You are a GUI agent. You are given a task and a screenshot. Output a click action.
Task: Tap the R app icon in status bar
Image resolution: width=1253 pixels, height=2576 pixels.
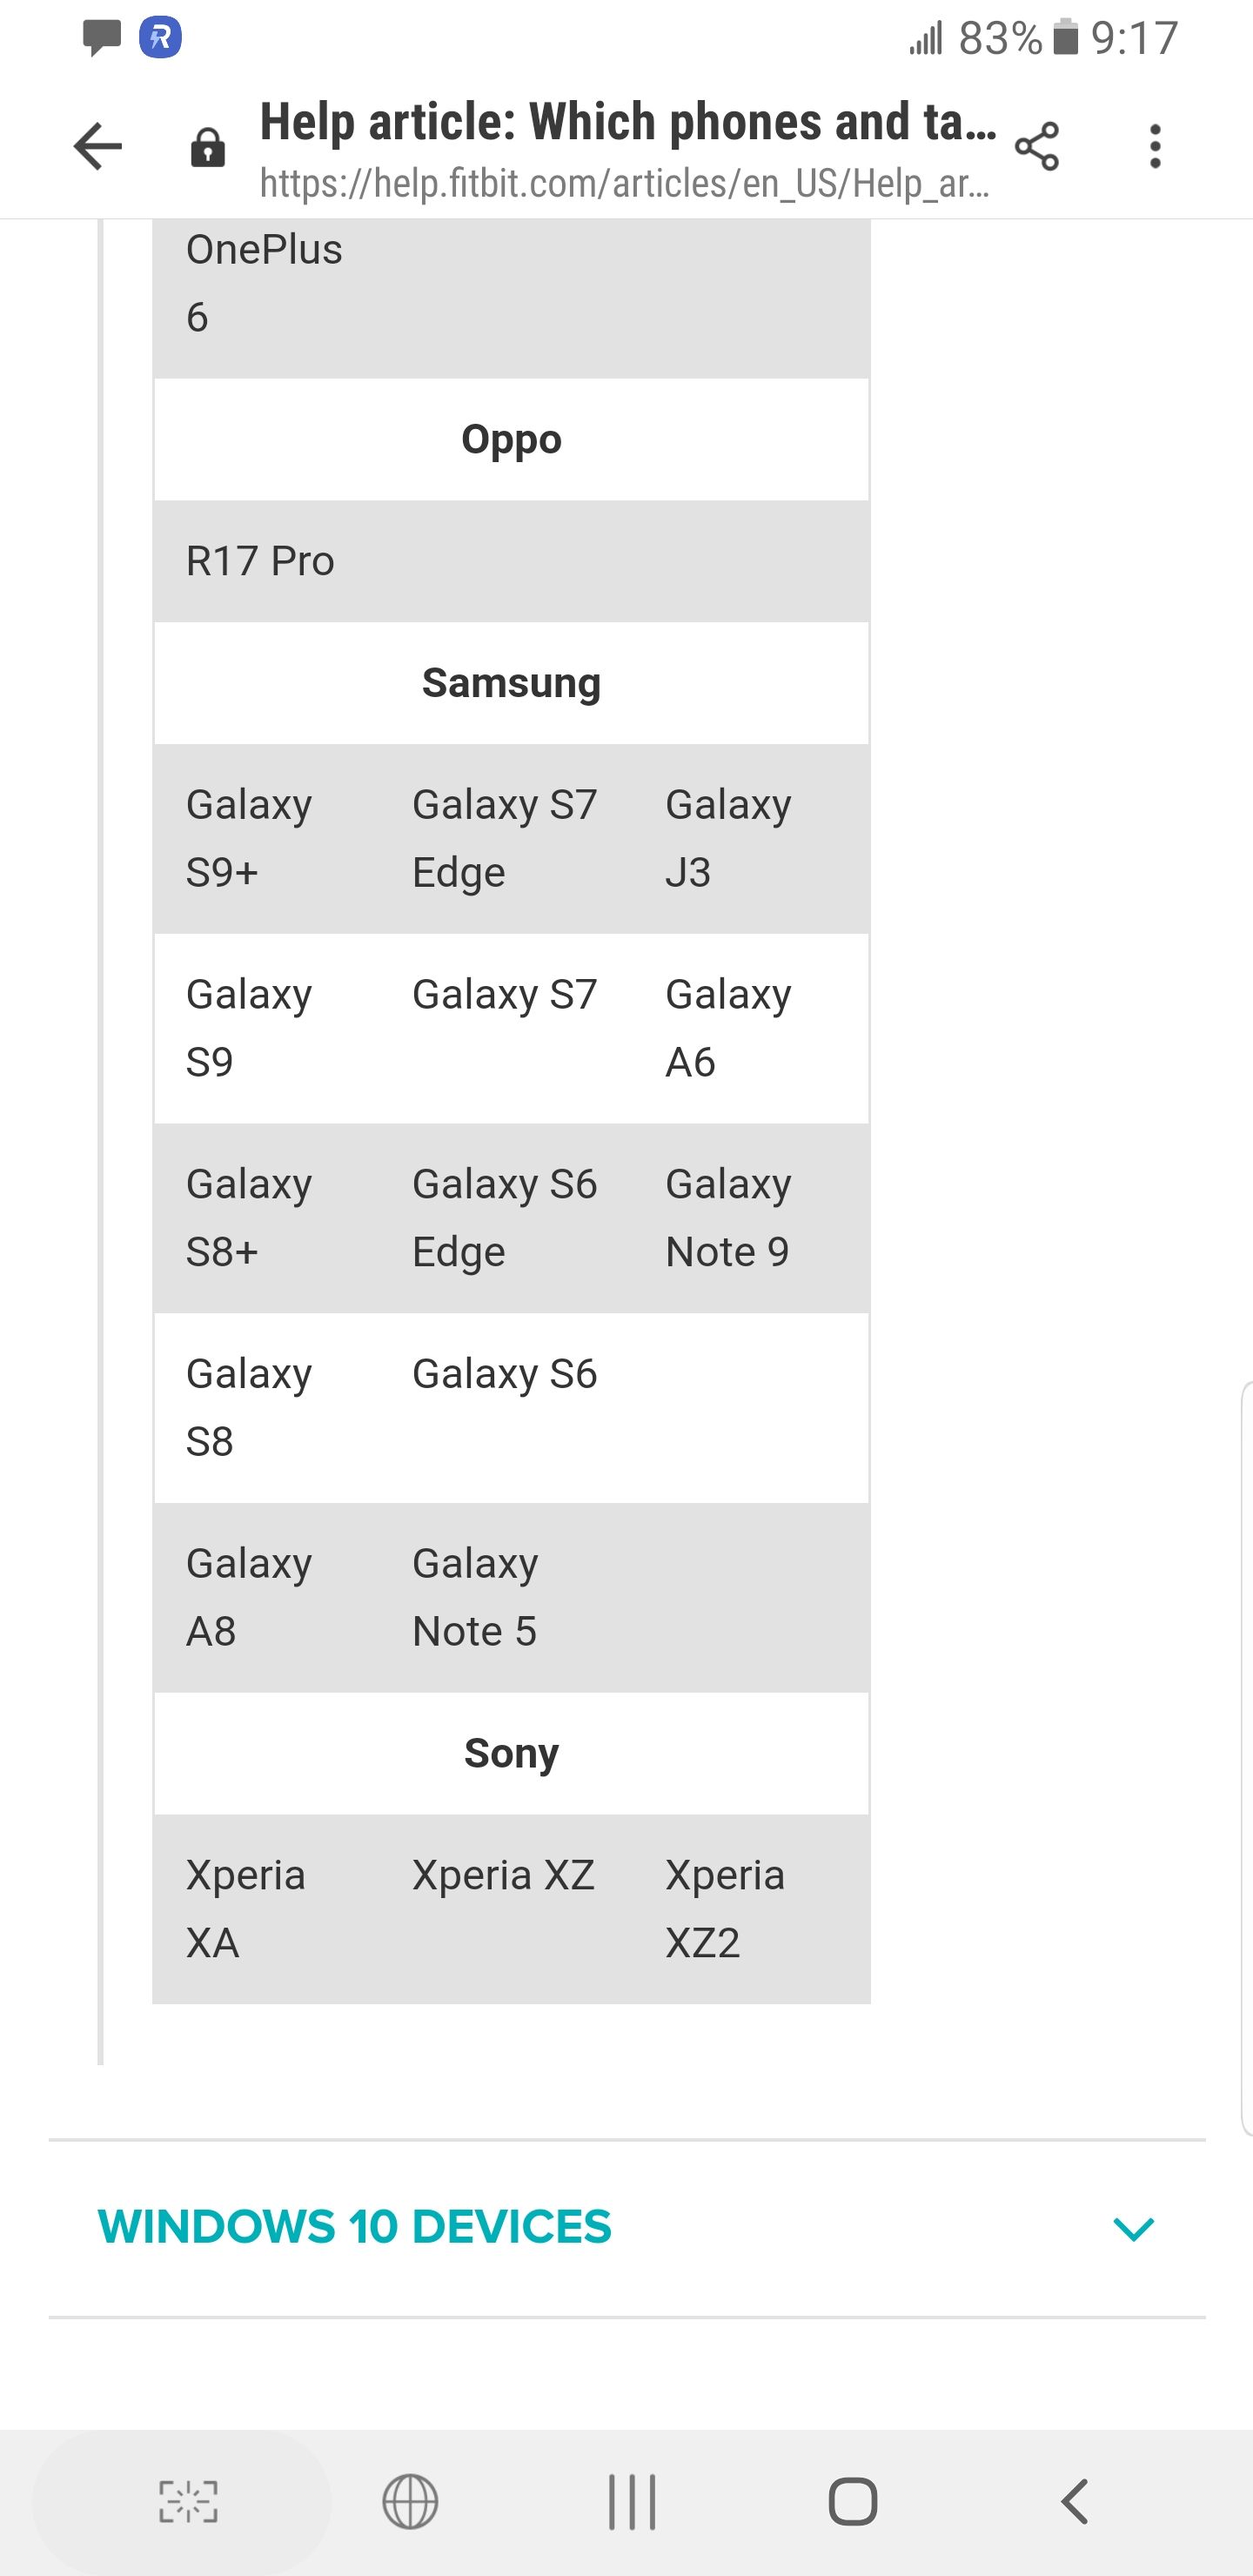pyautogui.click(x=160, y=39)
